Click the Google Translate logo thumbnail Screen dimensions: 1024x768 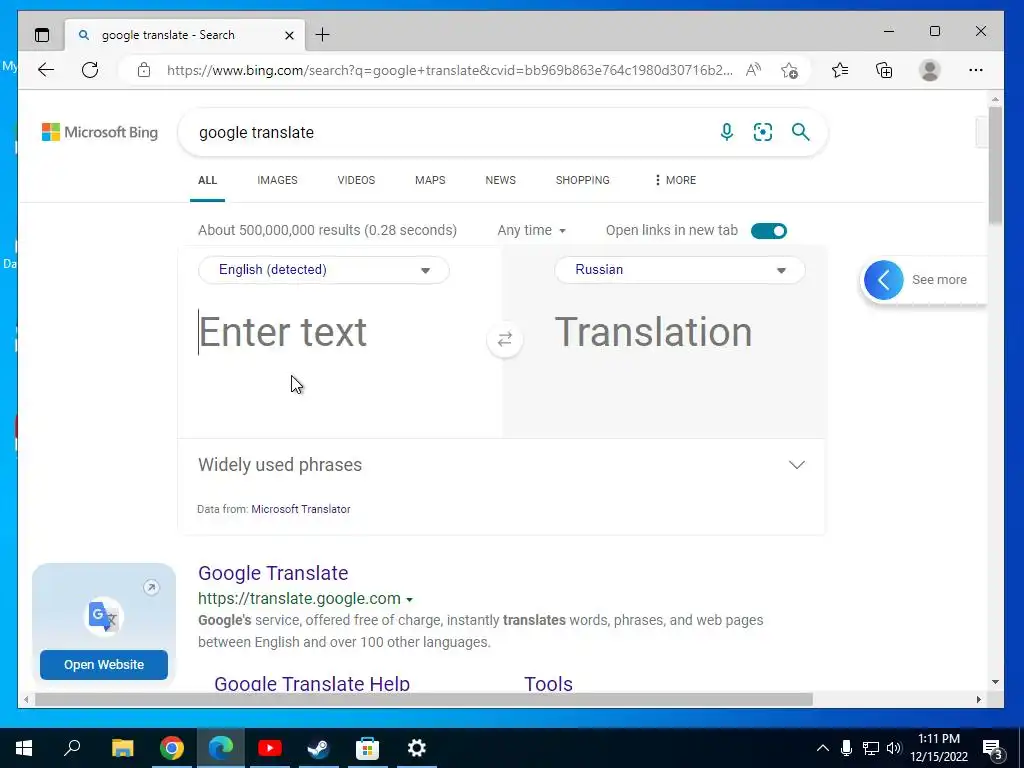[x=104, y=615]
